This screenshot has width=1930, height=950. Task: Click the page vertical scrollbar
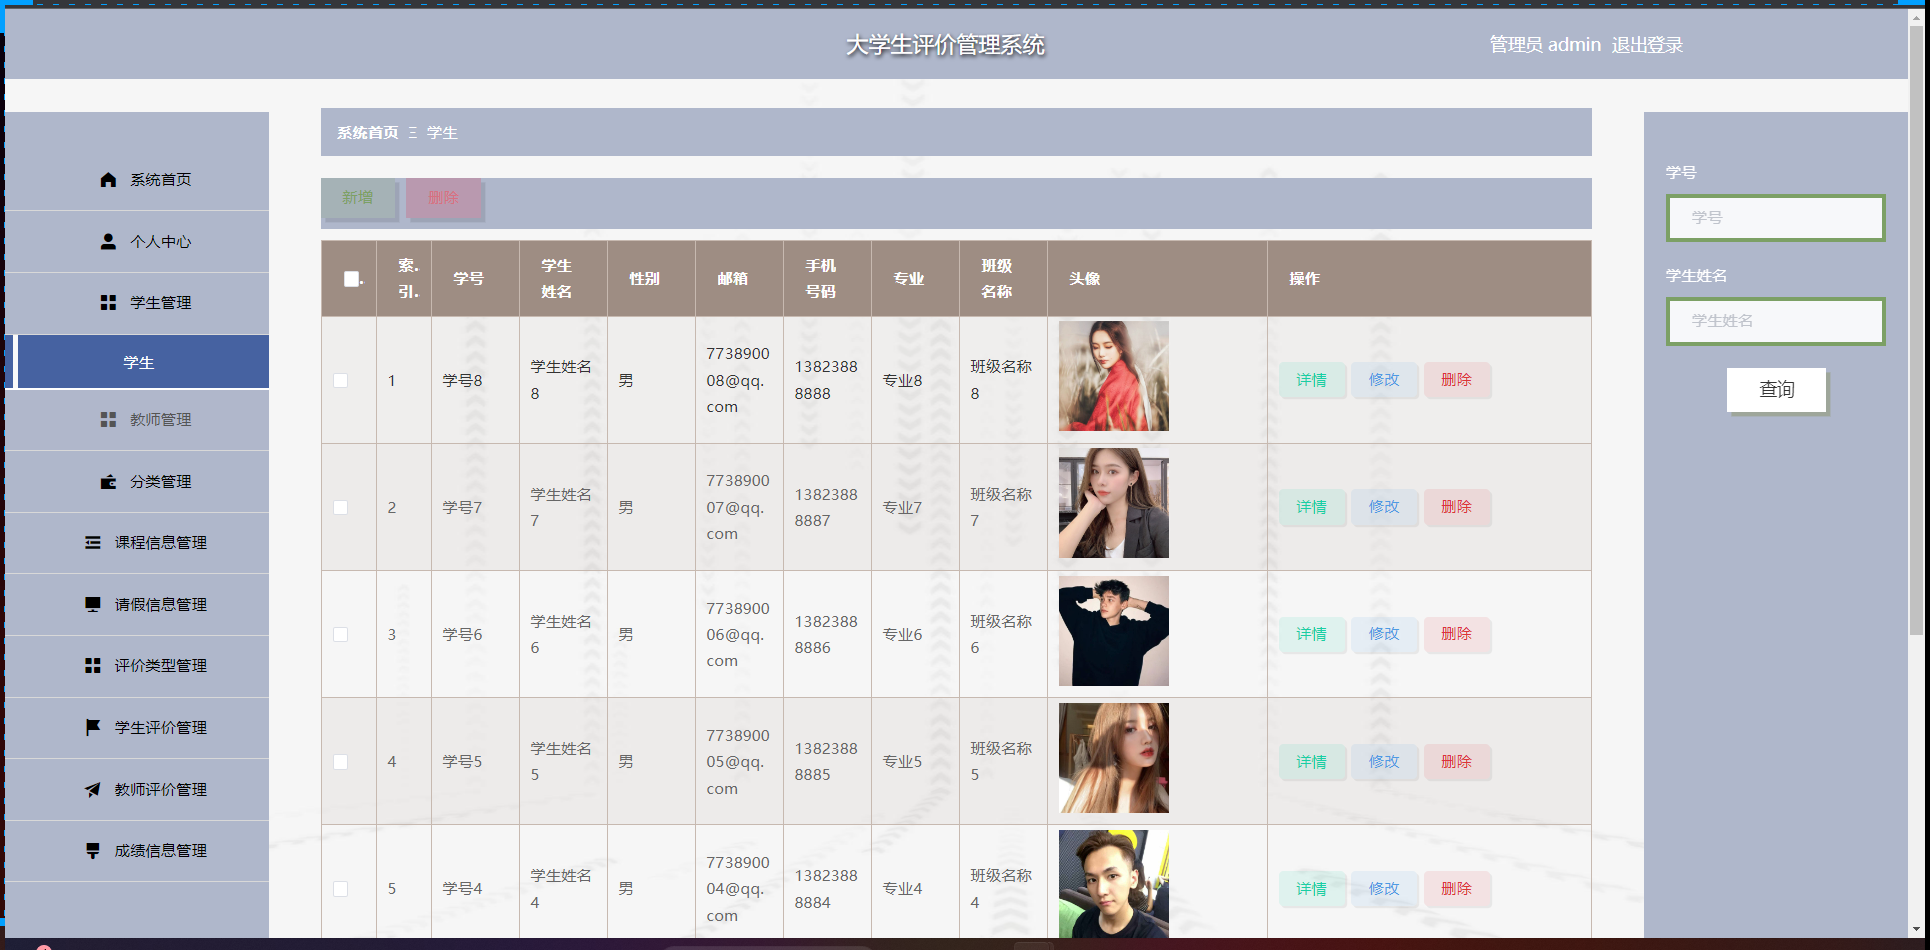pos(1916,330)
